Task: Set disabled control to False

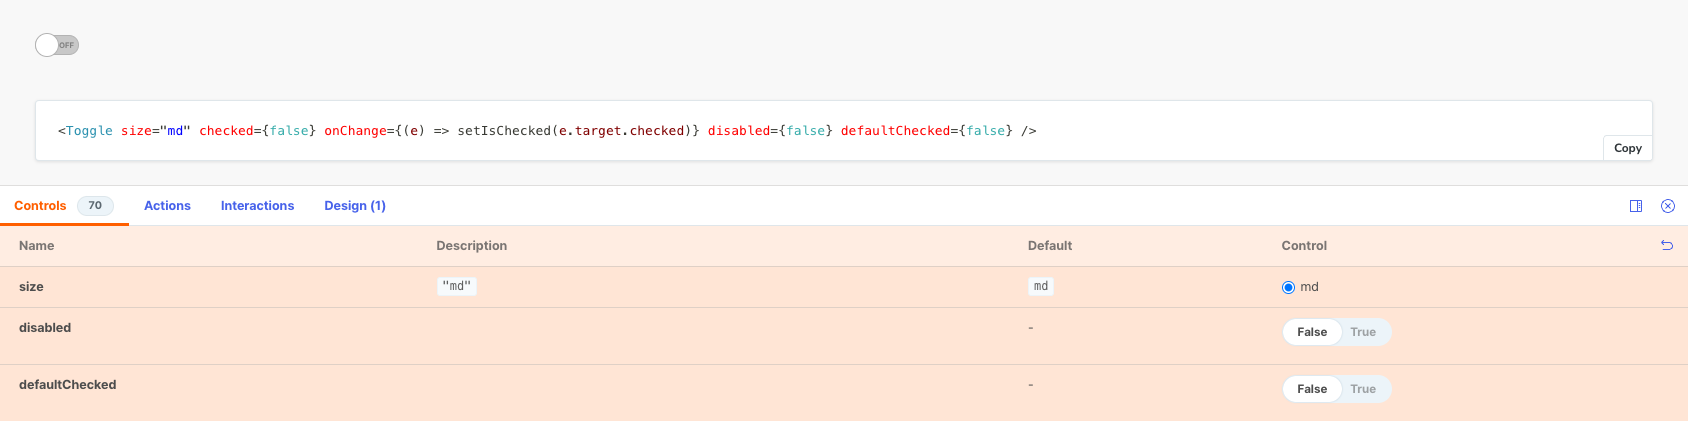Action: (1311, 332)
